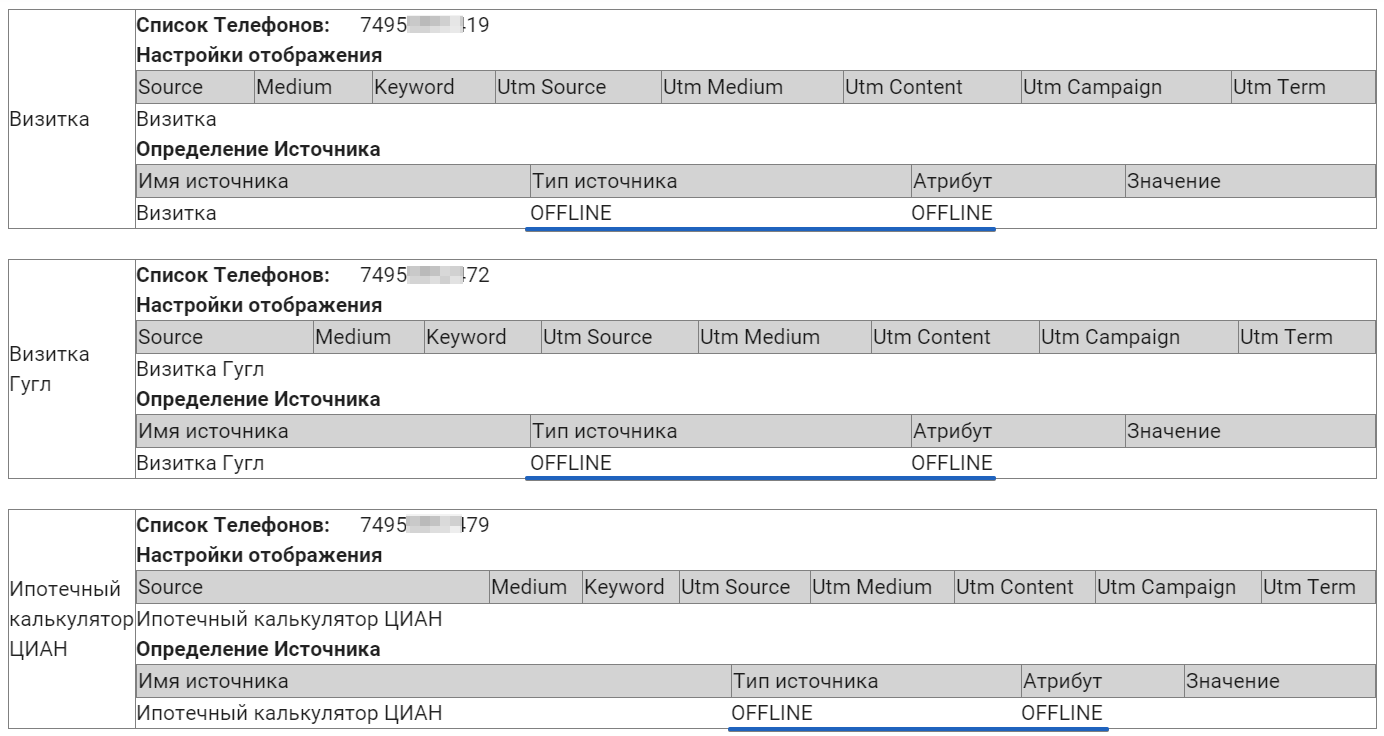Click the phone number ending in 19

(x=424, y=25)
